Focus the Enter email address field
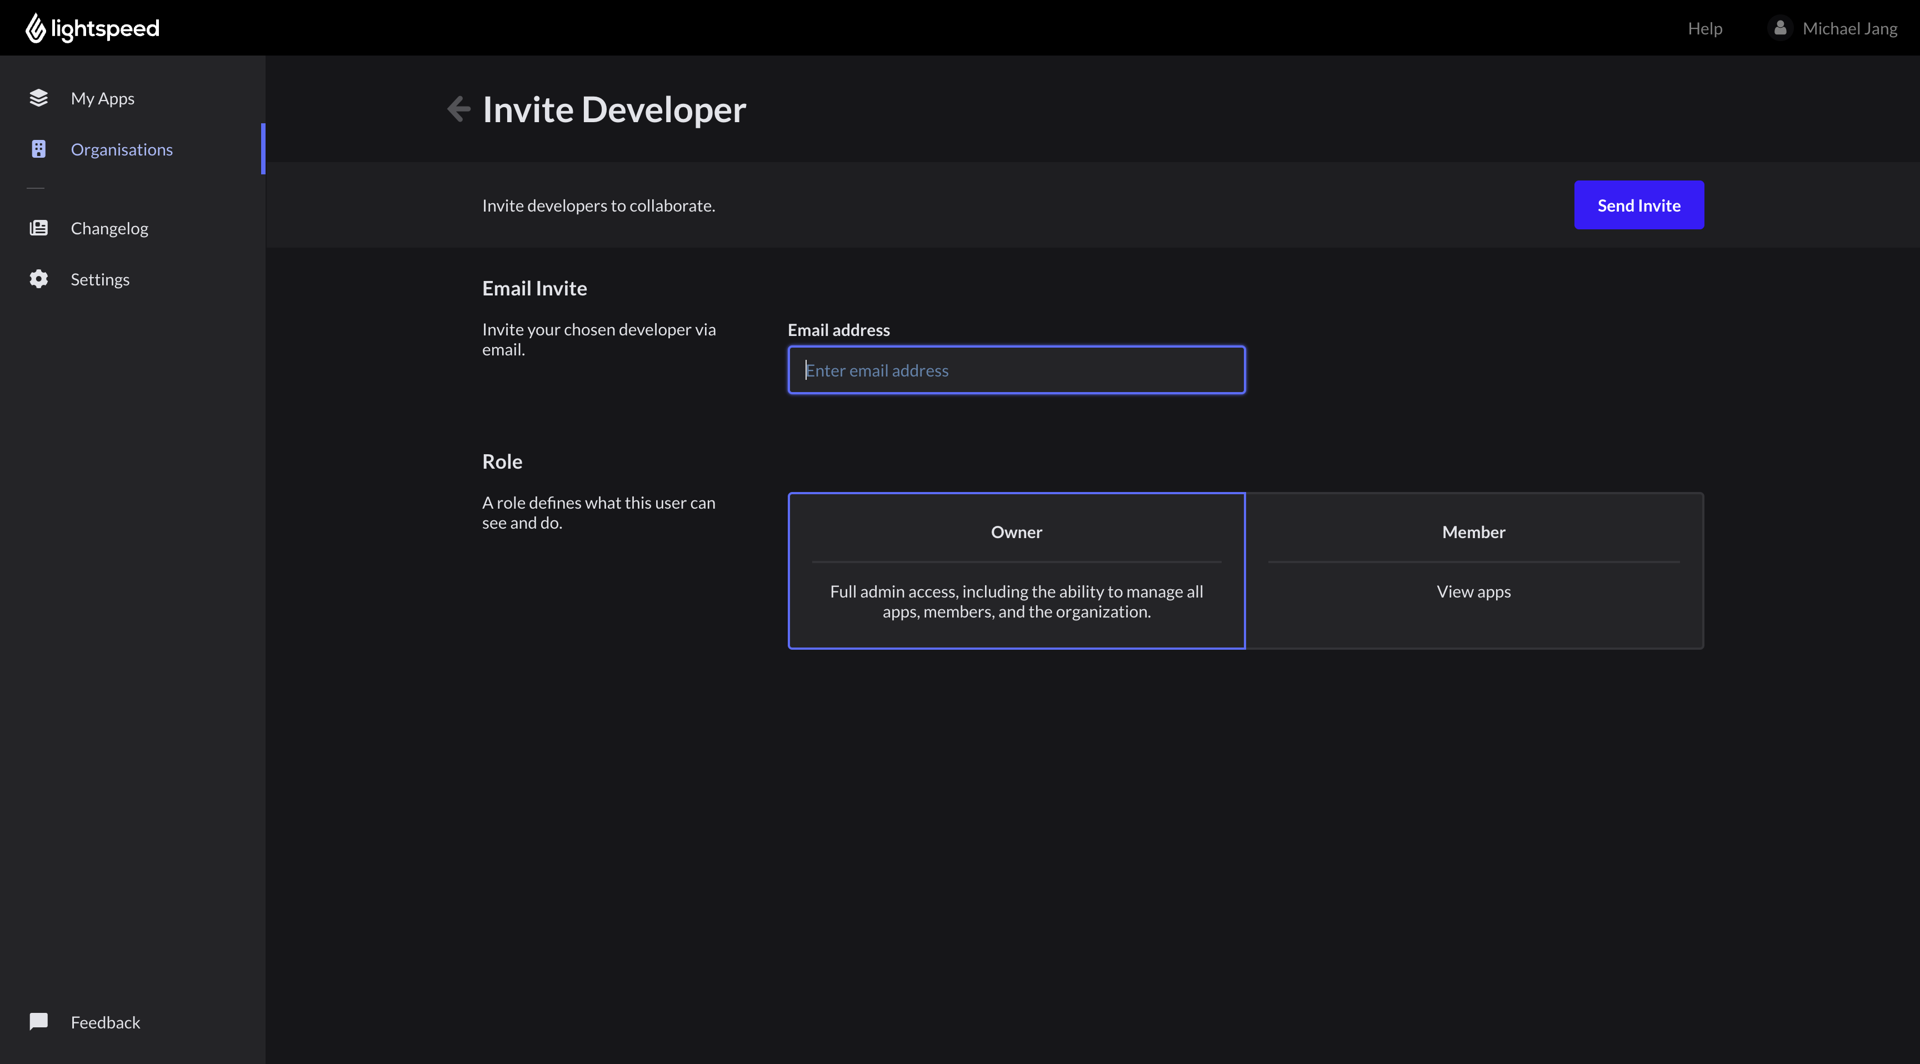 (x=1016, y=369)
